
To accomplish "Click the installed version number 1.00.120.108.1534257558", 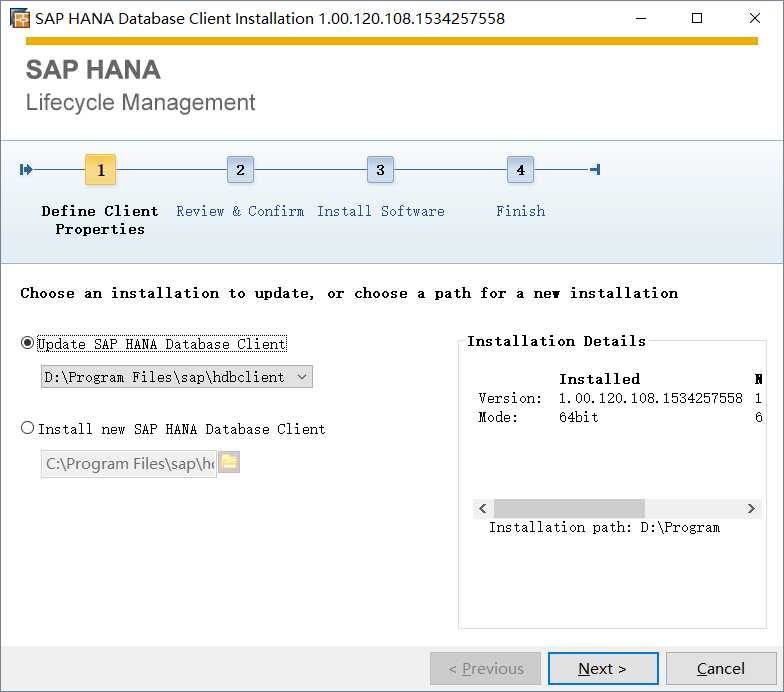I will point(650,398).
